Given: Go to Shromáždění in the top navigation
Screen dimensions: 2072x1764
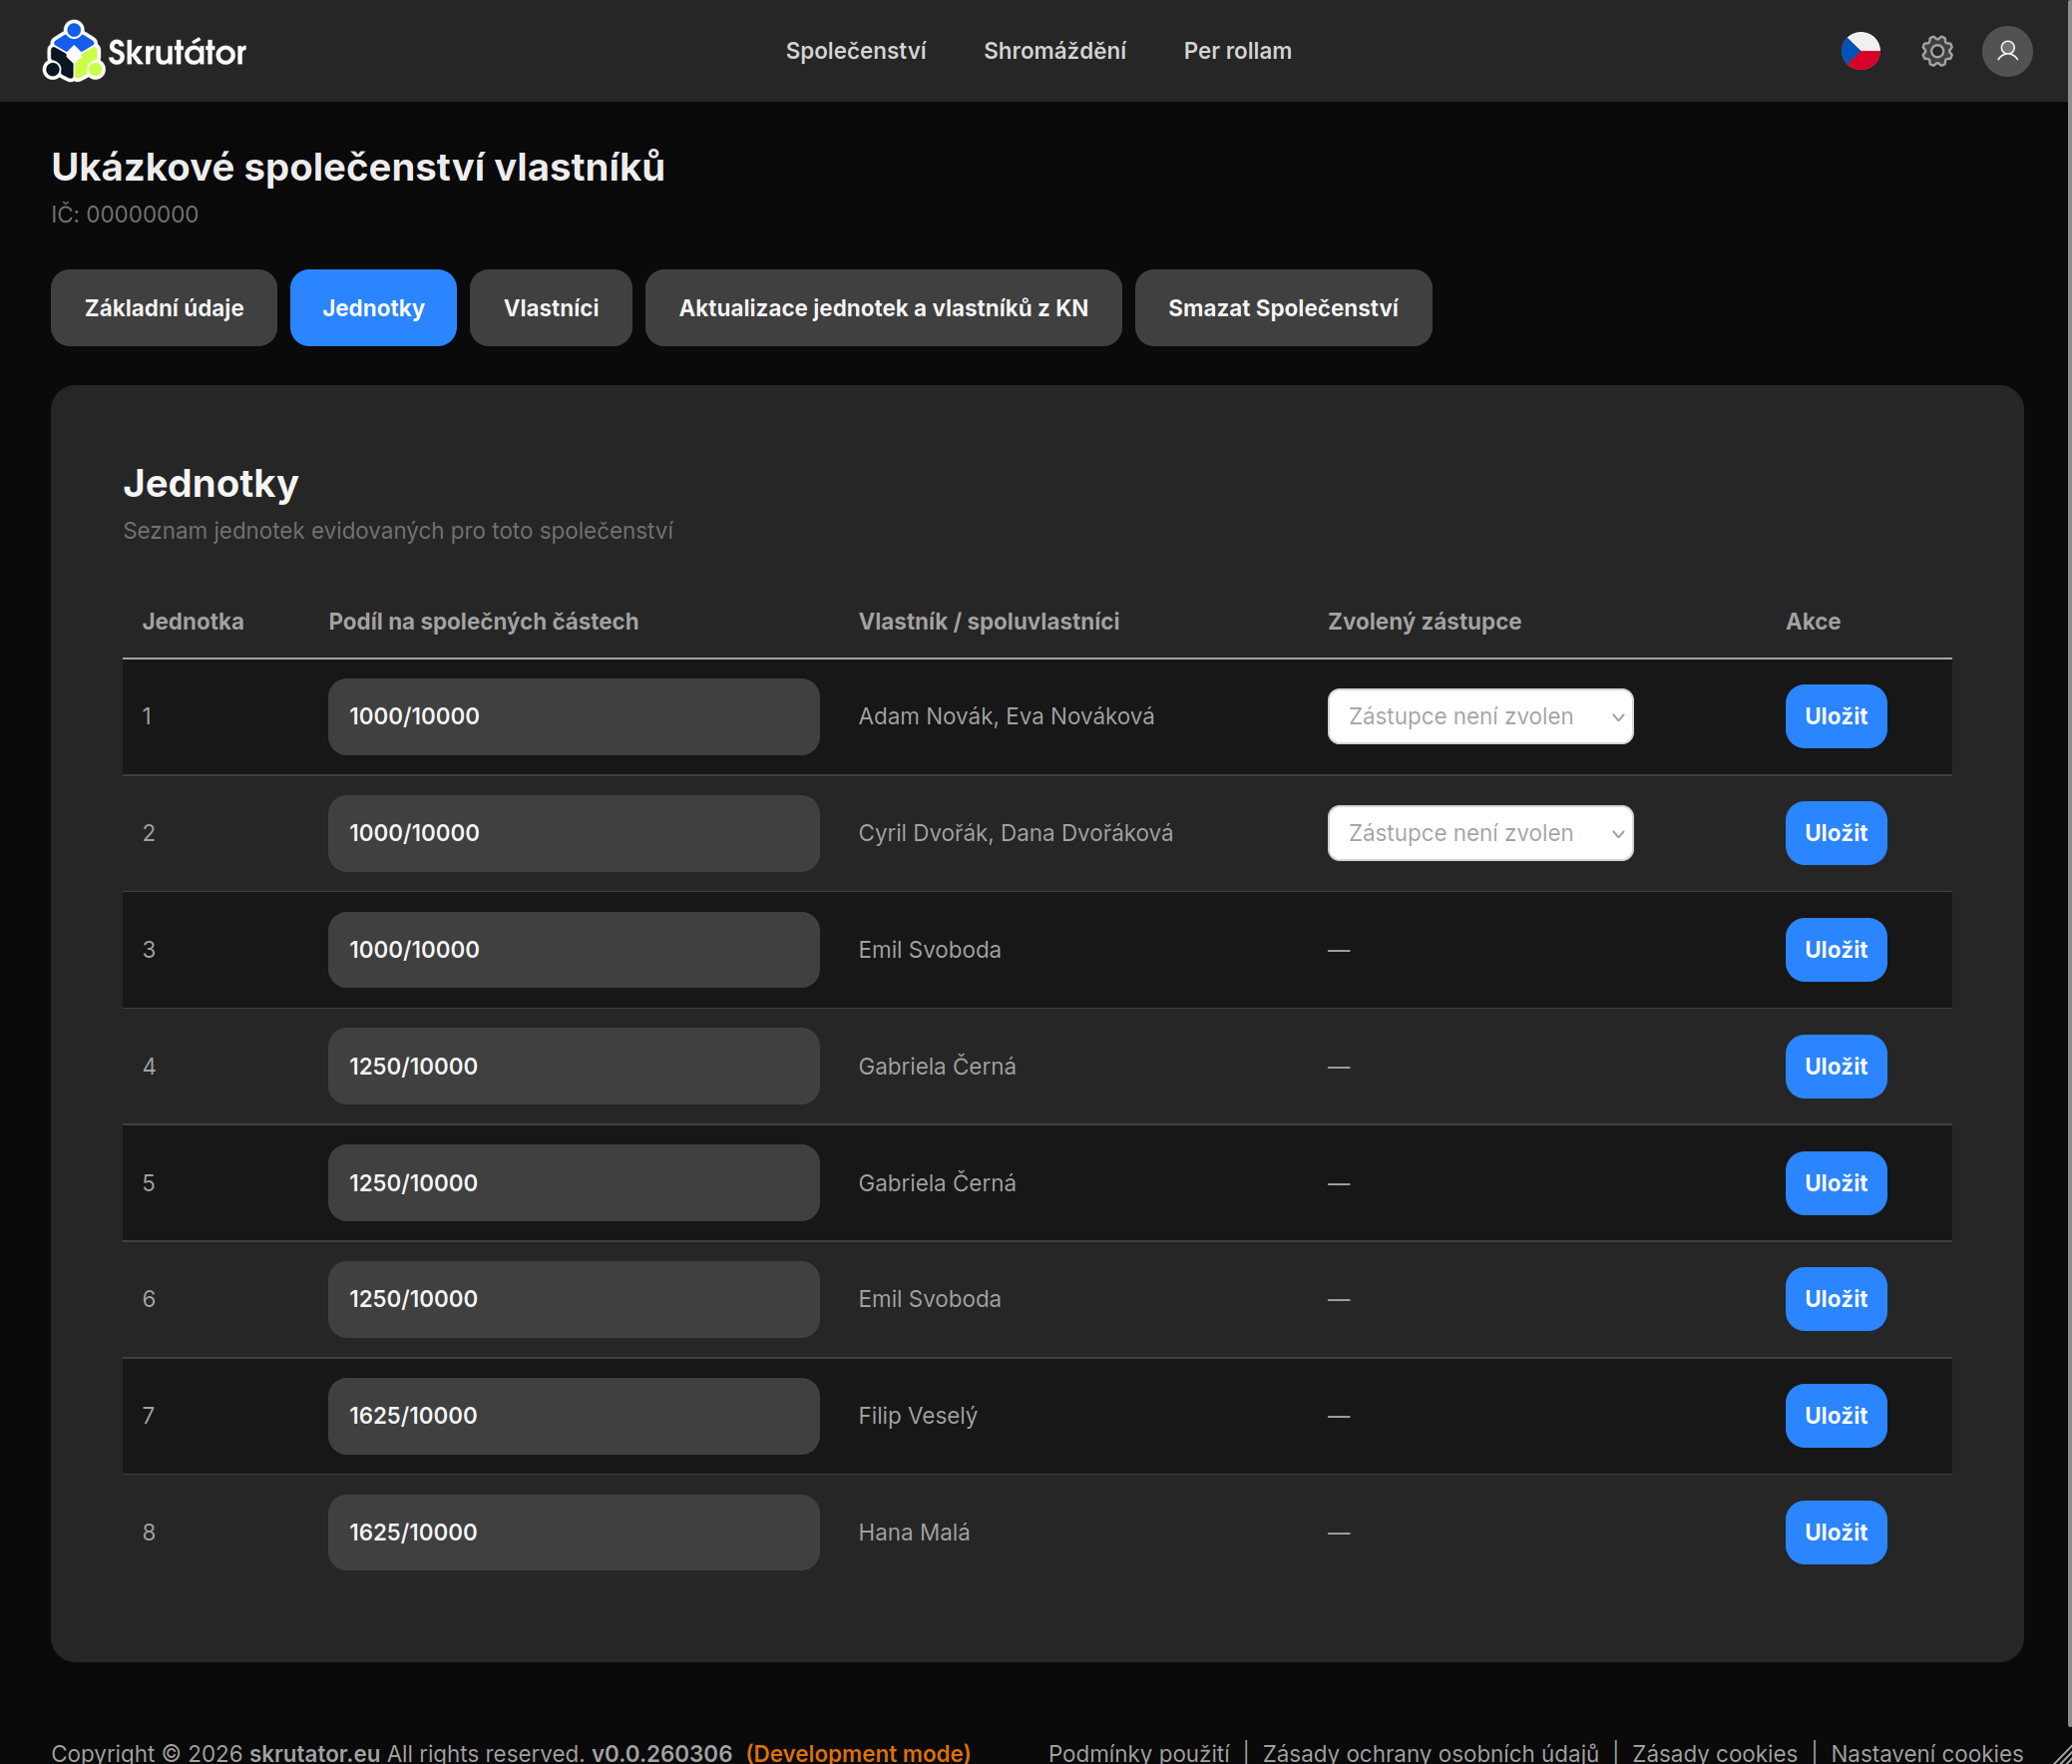Looking at the screenshot, I should point(1055,51).
